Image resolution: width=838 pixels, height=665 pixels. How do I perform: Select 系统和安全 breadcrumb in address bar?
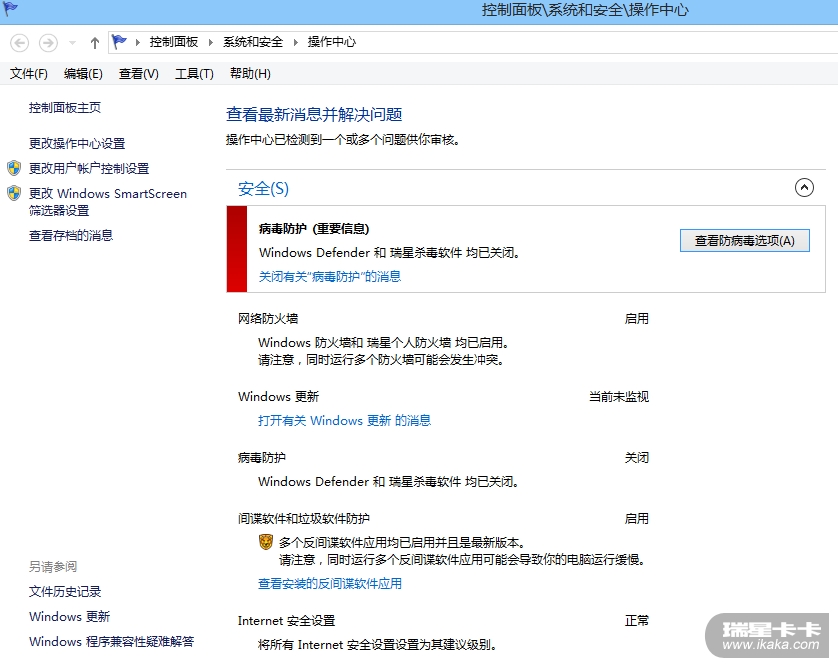click(x=253, y=42)
